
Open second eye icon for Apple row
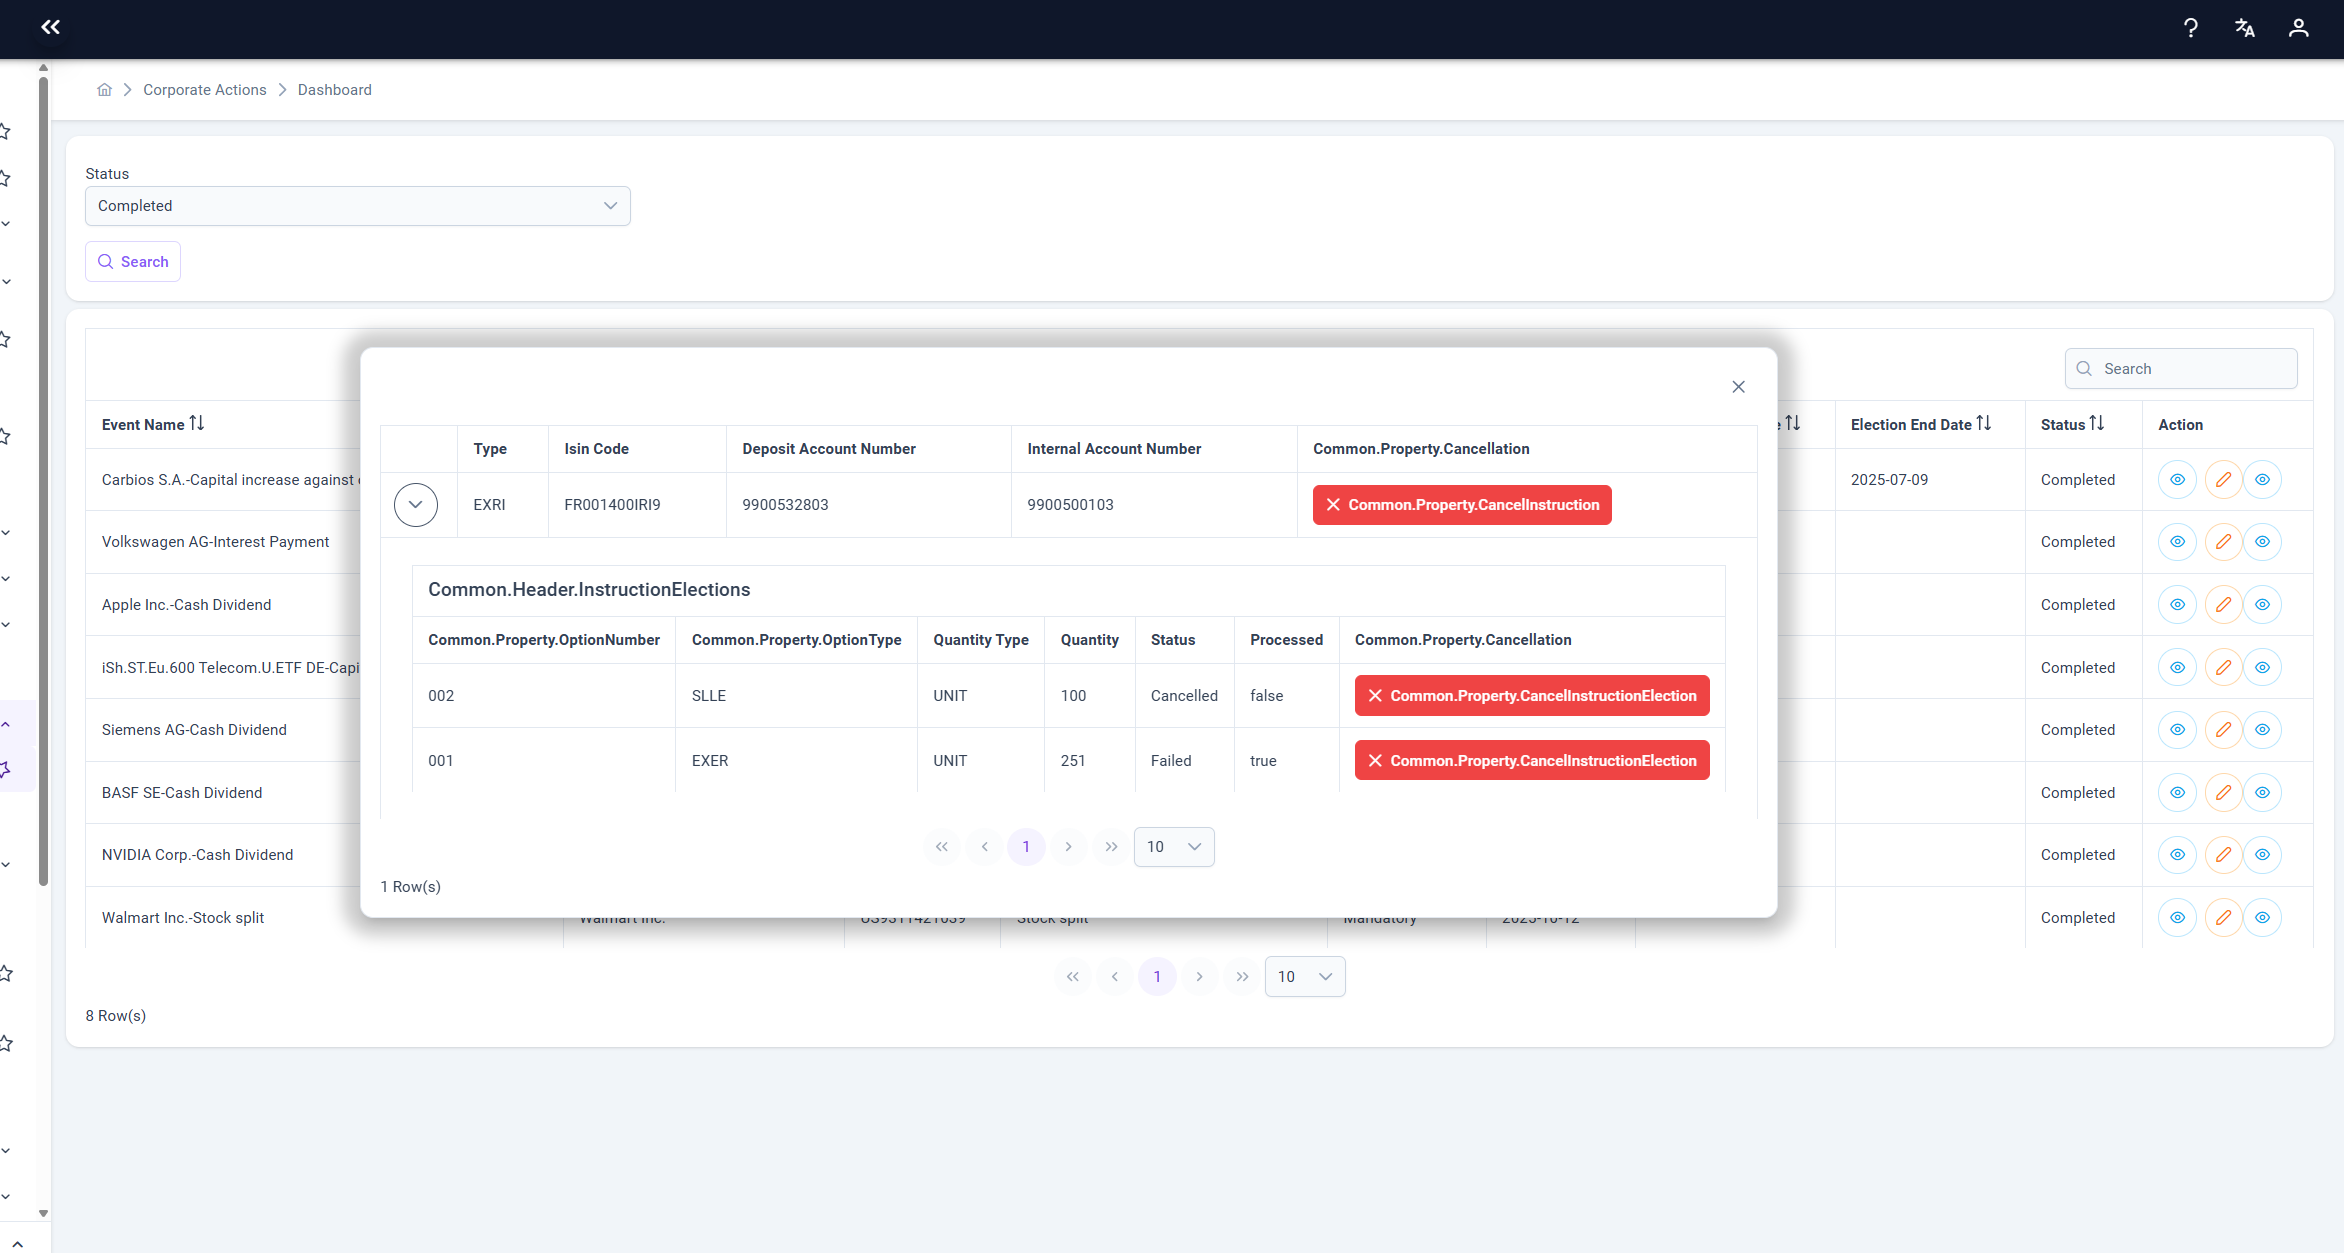pyautogui.click(x=2262, y=605)
